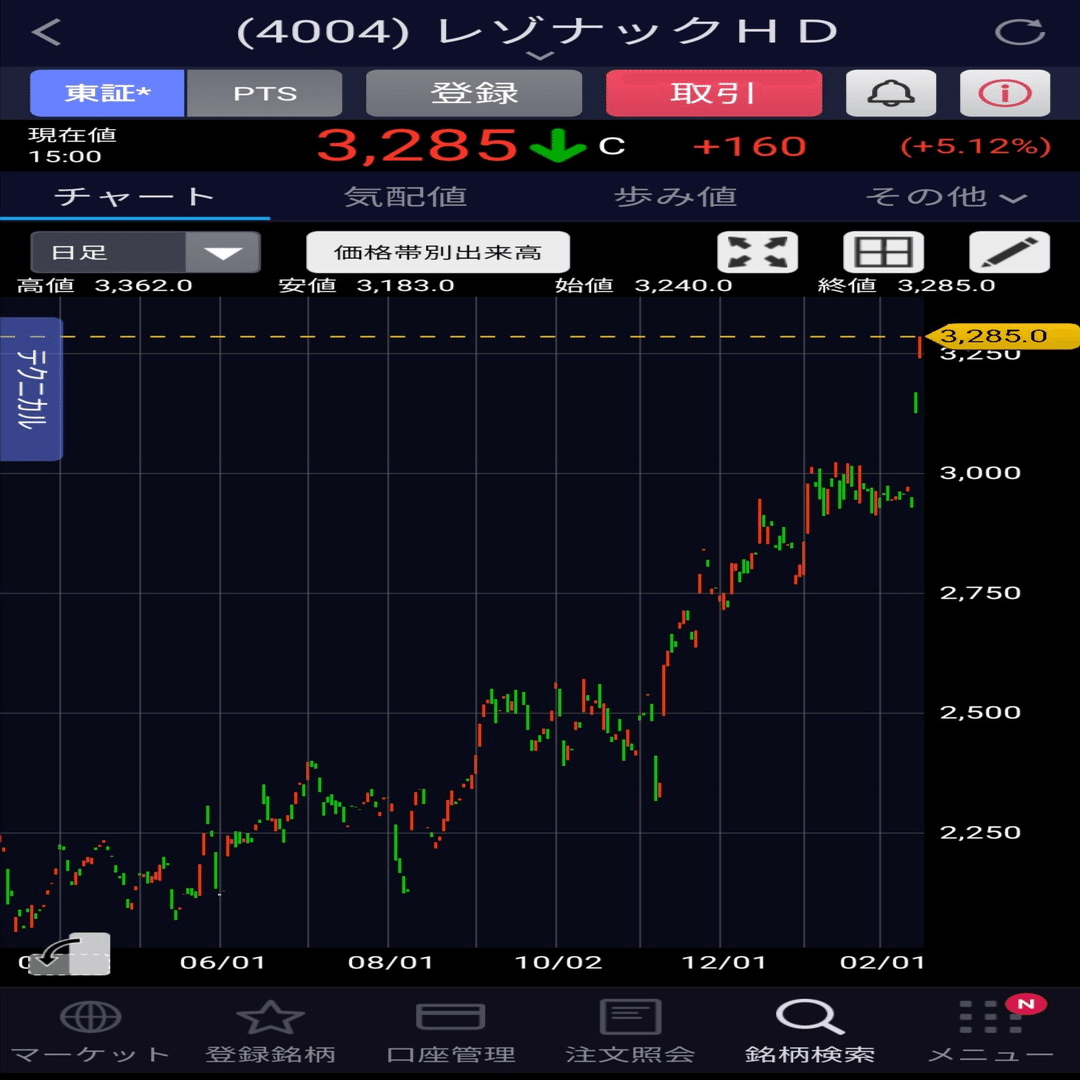This screenshot has height=1080, width=1080.
Task: Tap the 登録 register button
Action: [474, 93]
